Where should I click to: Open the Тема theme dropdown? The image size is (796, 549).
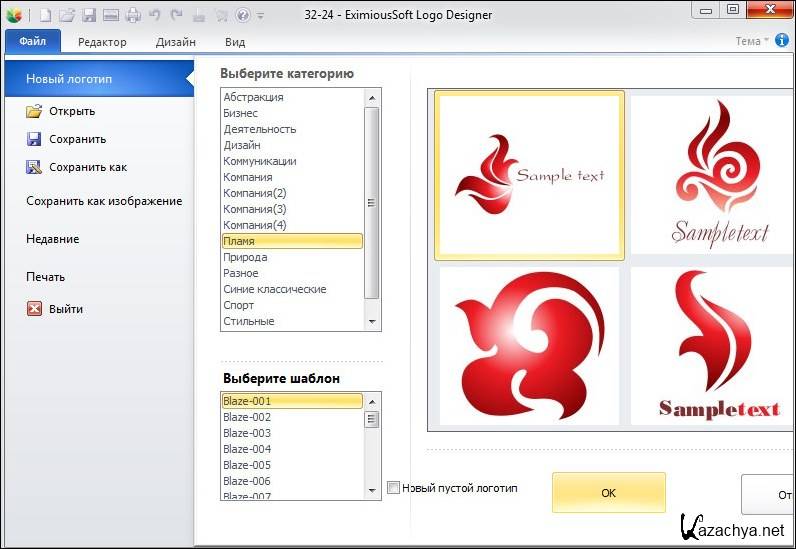pyautogui.click(x=752, y=41)
